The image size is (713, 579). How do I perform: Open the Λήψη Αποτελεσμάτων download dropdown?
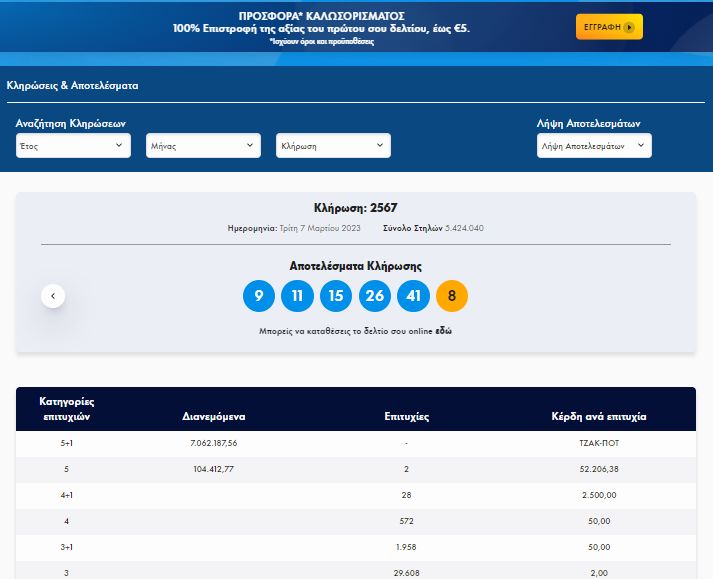[x=594, y=146]
